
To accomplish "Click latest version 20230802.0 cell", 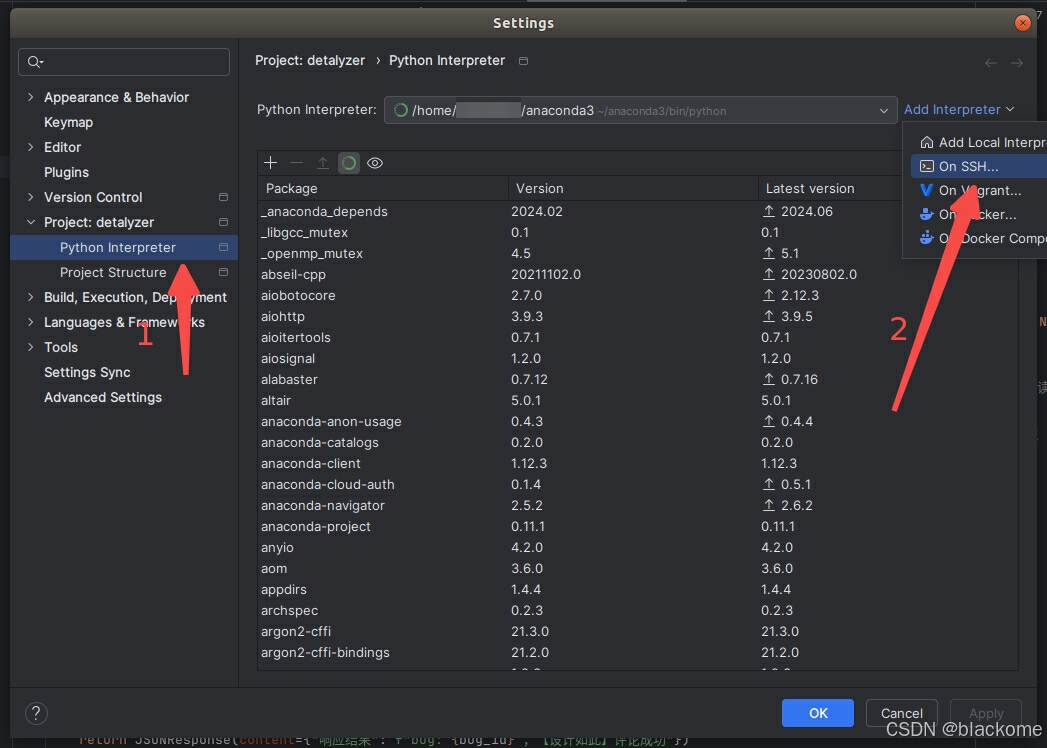I will pyautogui.click(x=819, y=274).
